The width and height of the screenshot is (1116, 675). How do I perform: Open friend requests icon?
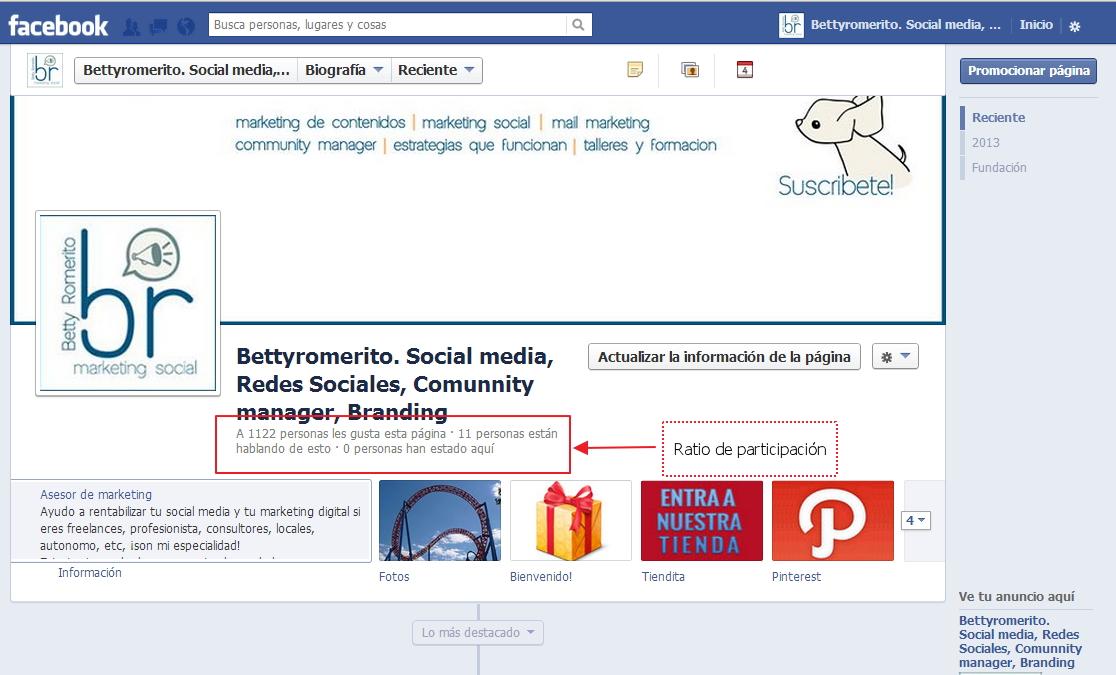click(x=132, y=27)
